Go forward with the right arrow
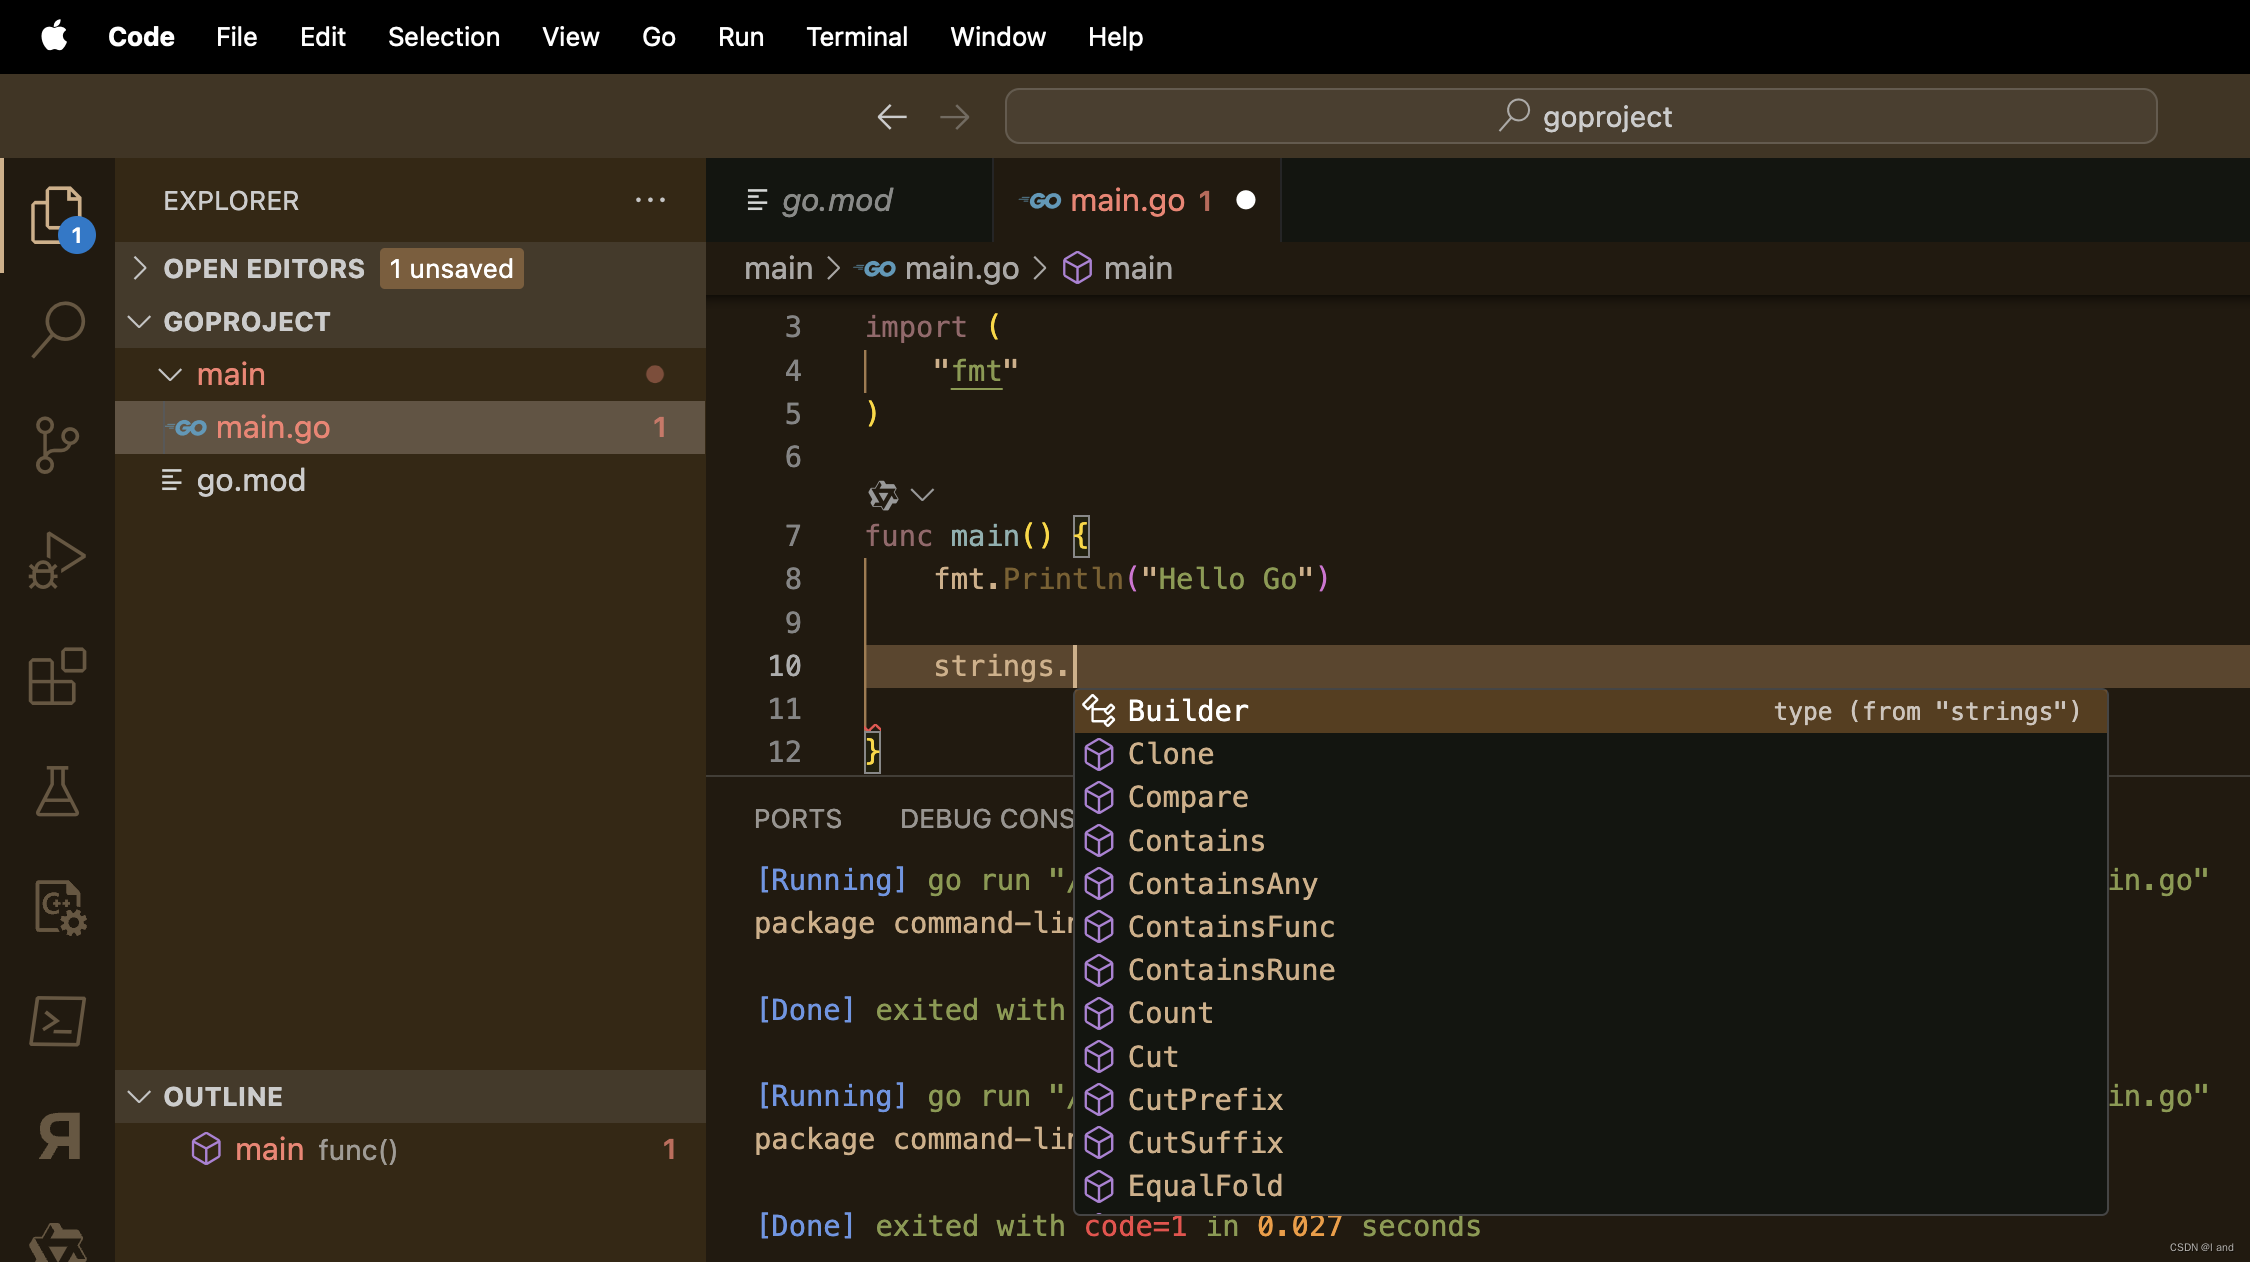Image resolution: width=2250 pixels, height=1262 pixels. (955, 117)
